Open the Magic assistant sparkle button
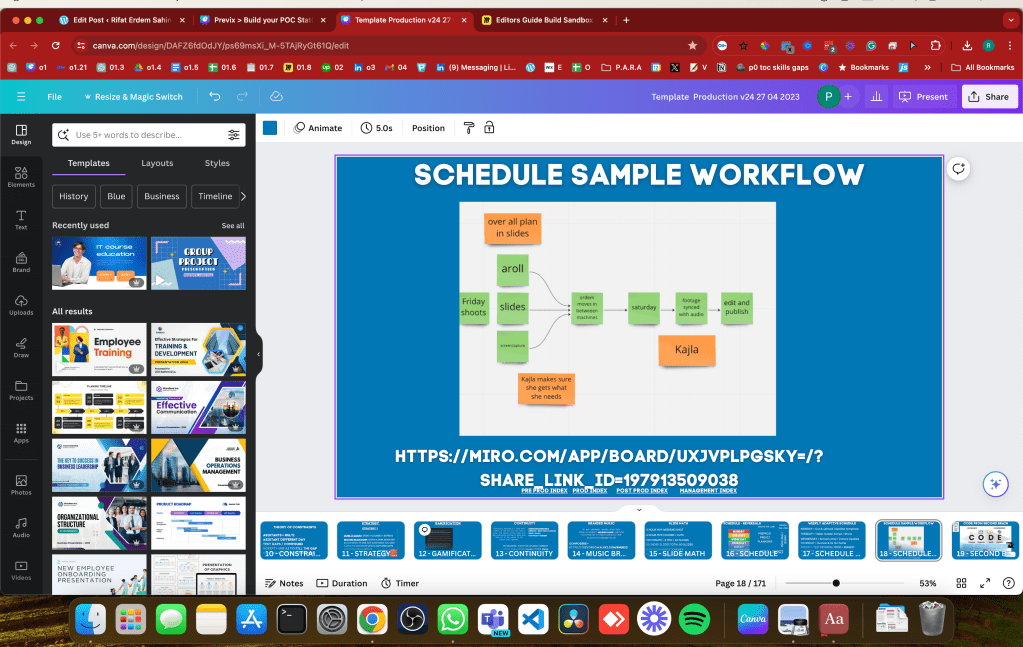The width and height of the screenshot is (1023, 647). [x=995, y=484]
